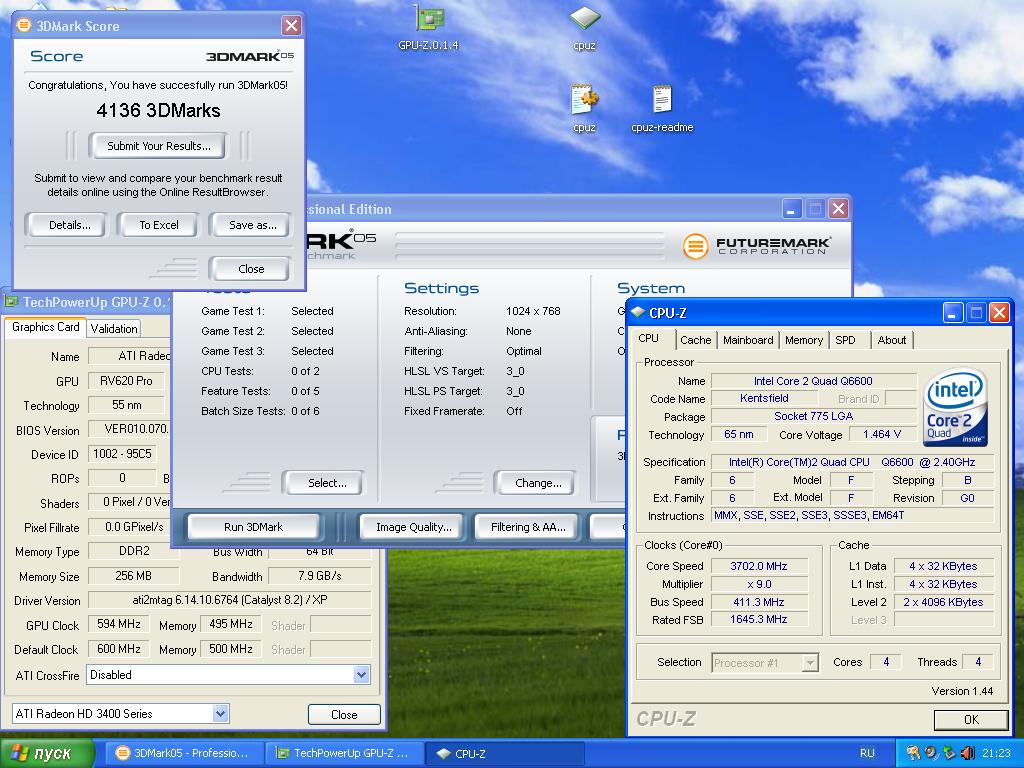Viewport: 1024px width, 768px height.
Task: Export score To Excel
Action: (x=159, y=225)
